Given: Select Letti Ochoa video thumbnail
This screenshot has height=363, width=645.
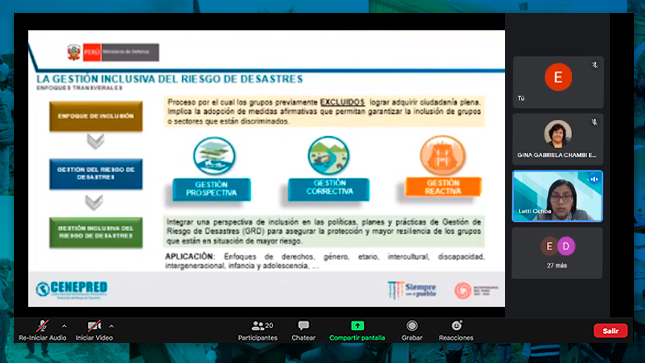Looking at the screenshot, I should [x=557, y=196].
